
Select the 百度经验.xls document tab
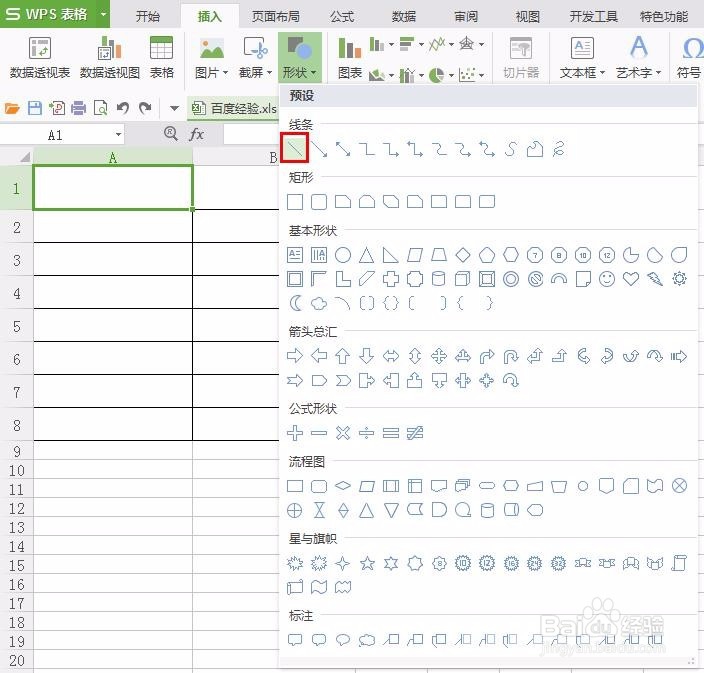click(x=233, y=108)
